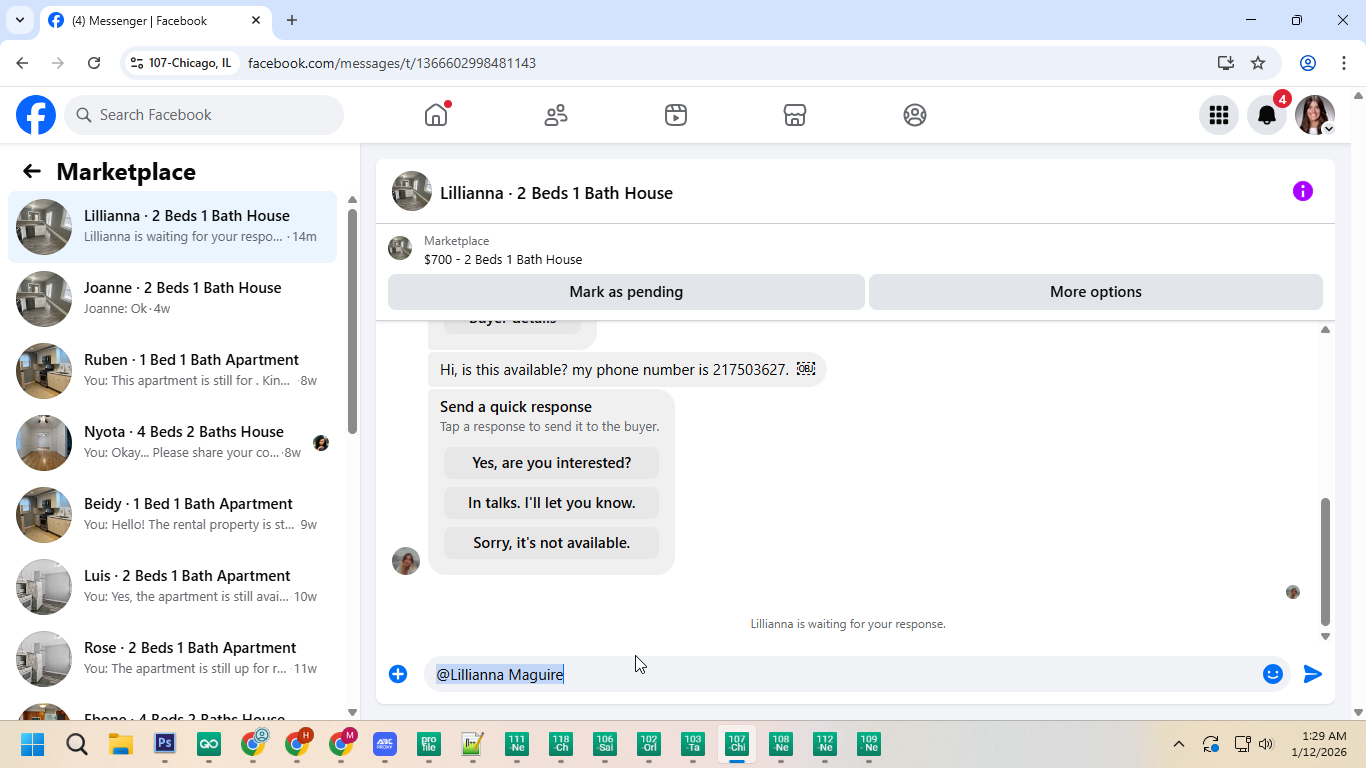
Task: Click the site info icon left of the 107-Chicago, IL label
Action: click(x=137, y=63)
